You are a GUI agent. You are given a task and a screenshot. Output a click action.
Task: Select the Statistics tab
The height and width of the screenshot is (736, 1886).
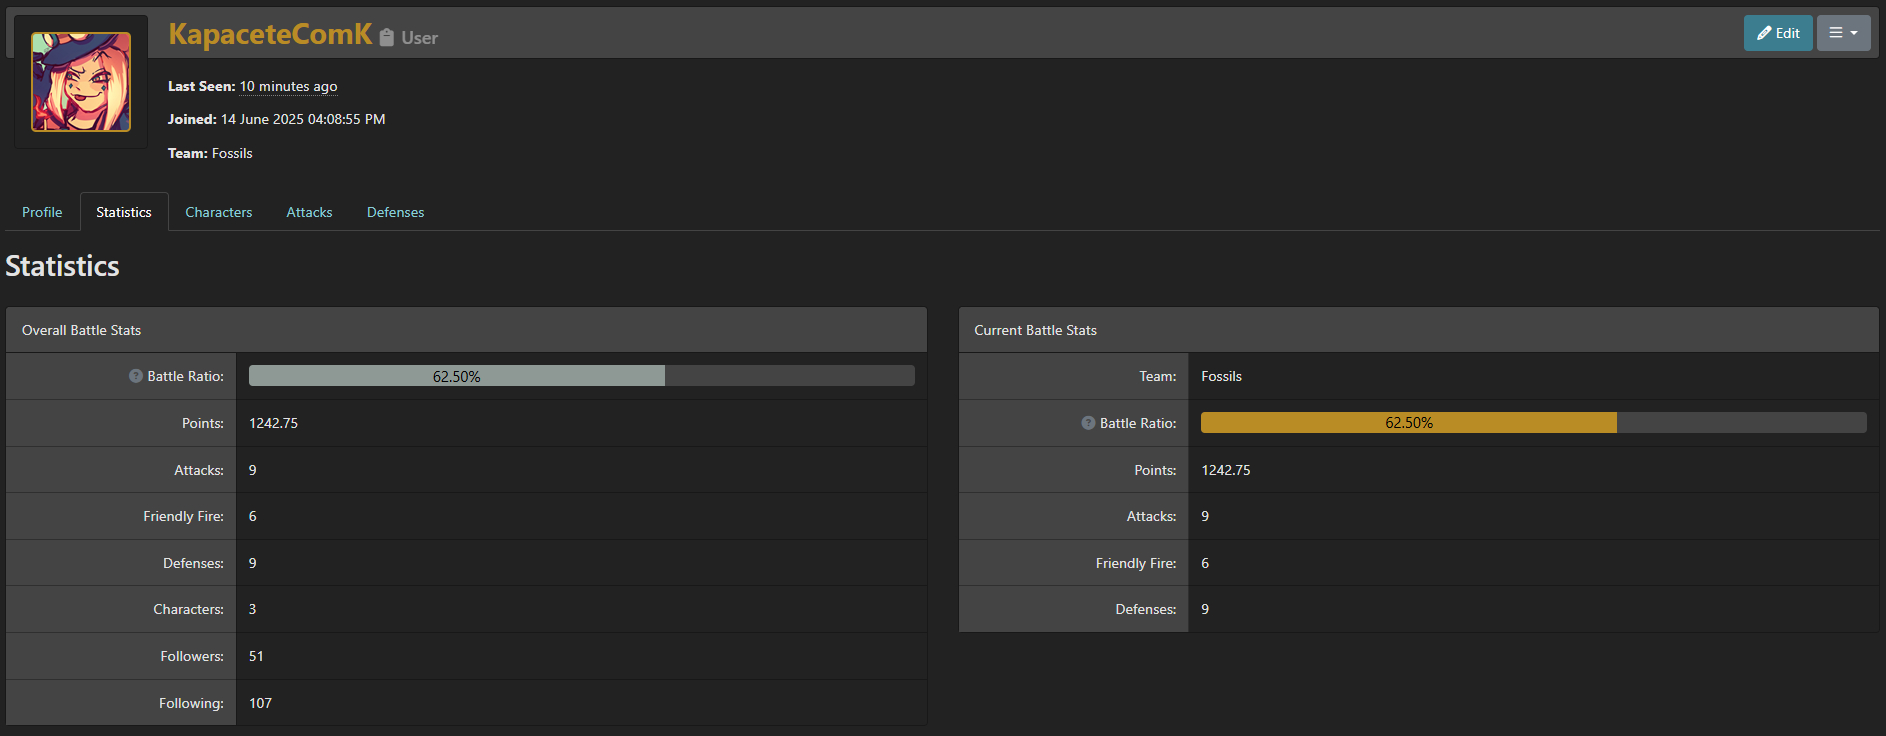(124, 212)
